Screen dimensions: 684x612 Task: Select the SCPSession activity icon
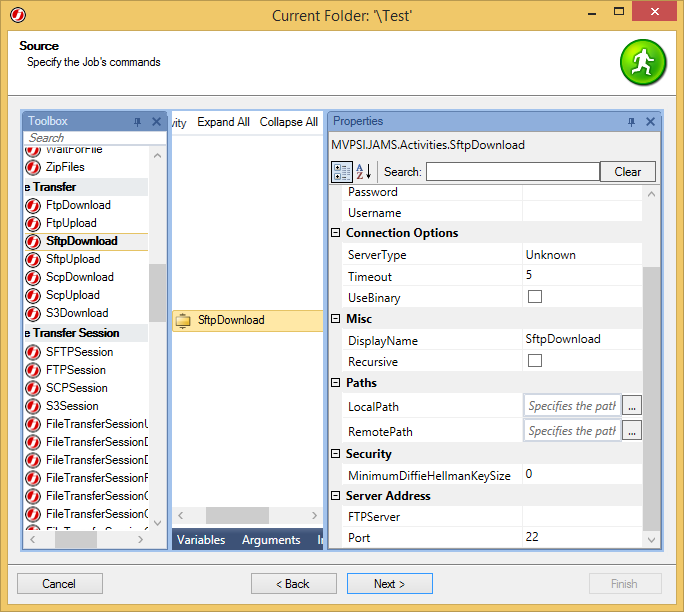click(33, 388)
